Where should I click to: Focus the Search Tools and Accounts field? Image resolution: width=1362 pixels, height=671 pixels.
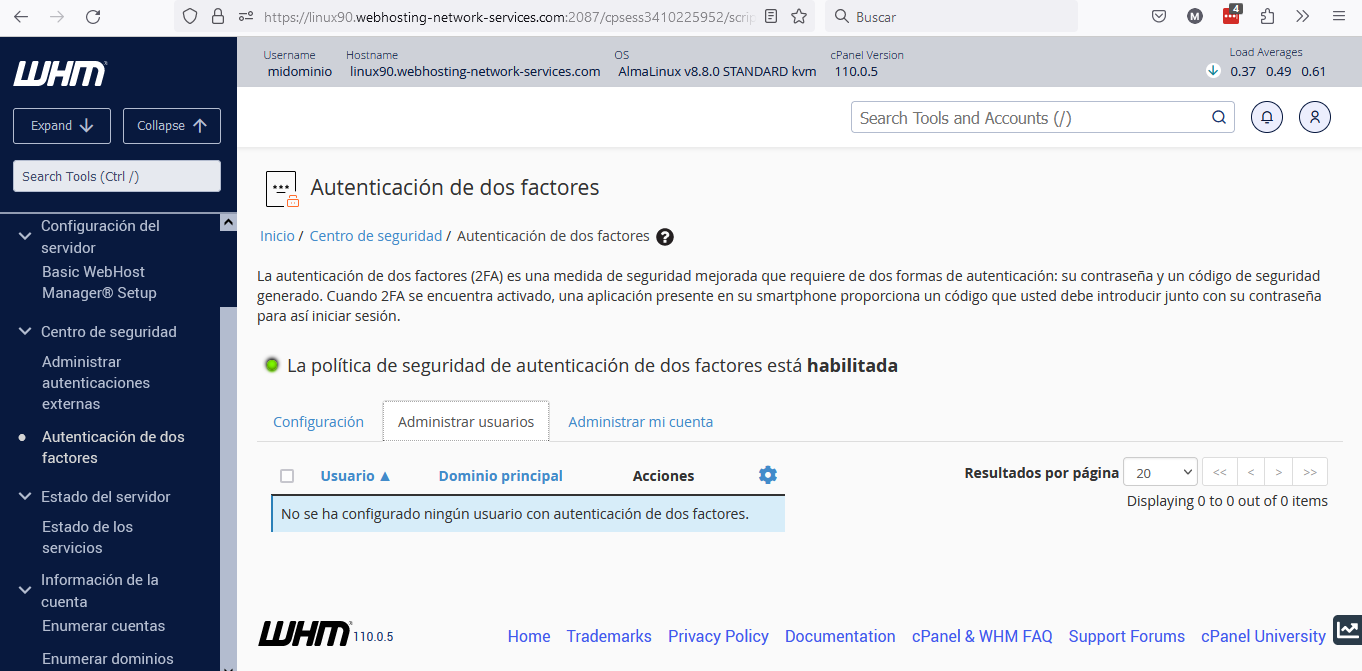(x=1030, y=117)
